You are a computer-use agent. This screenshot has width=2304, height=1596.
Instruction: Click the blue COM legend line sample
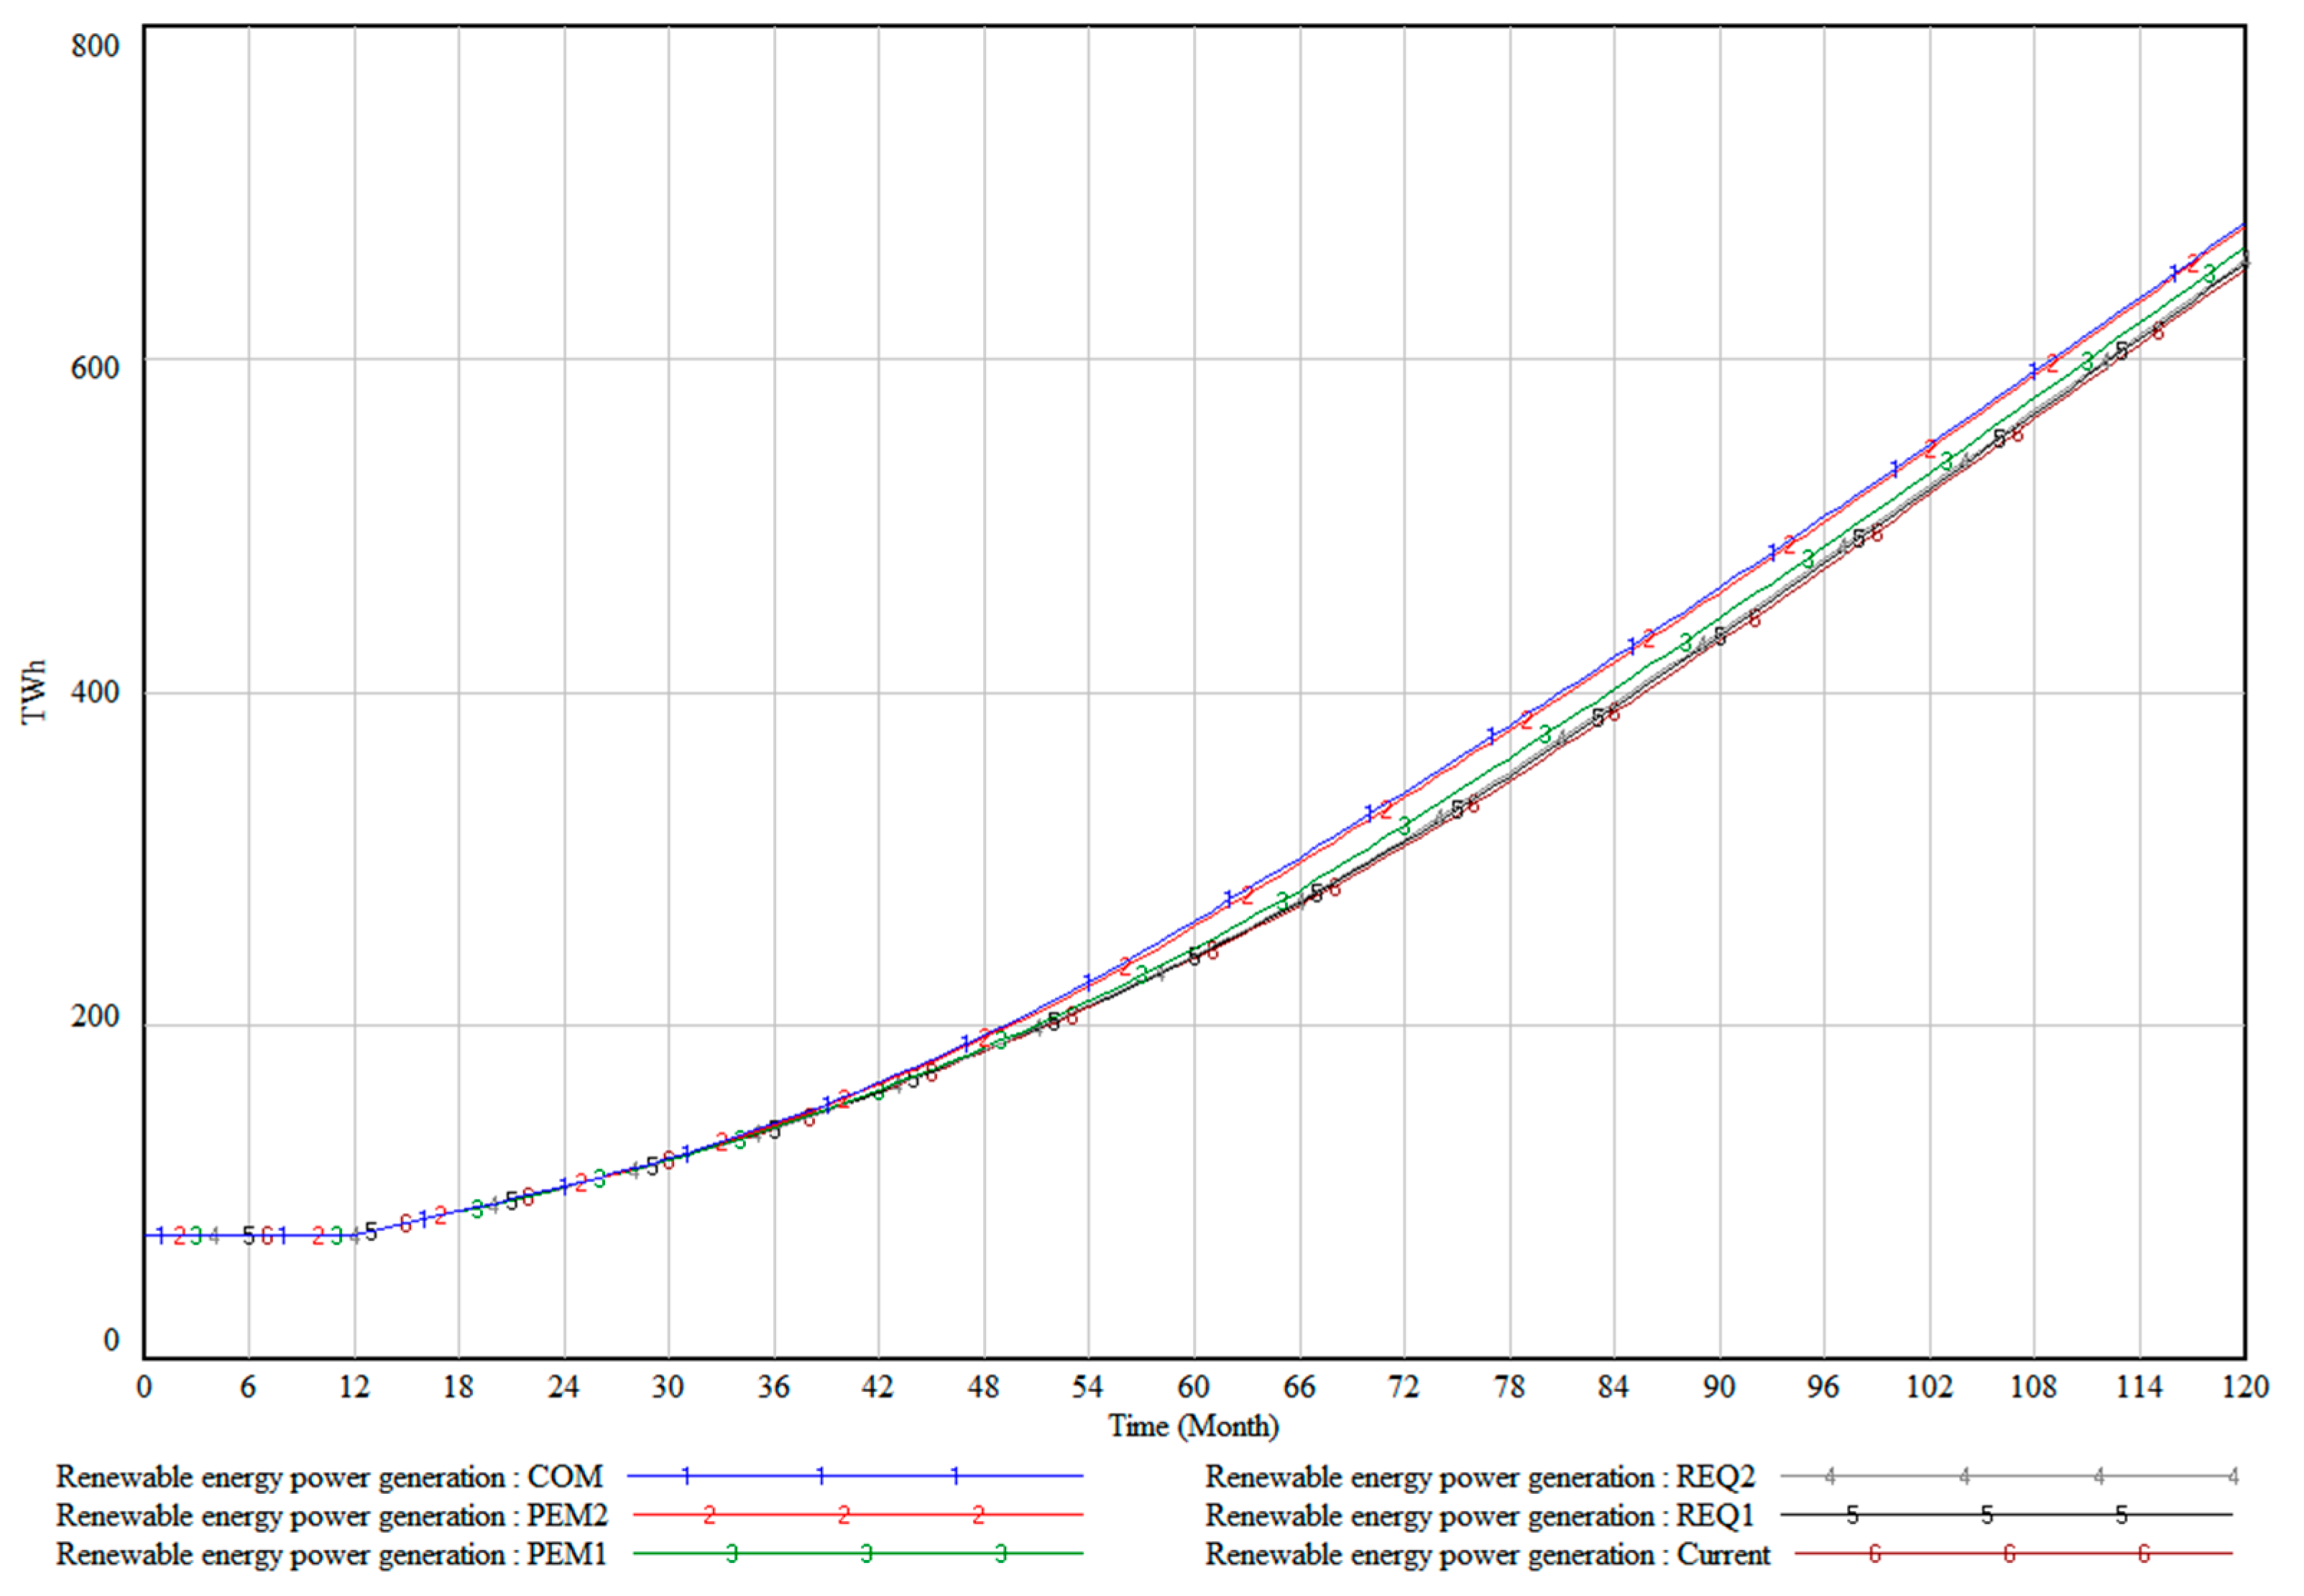[x=855, y=1476]
